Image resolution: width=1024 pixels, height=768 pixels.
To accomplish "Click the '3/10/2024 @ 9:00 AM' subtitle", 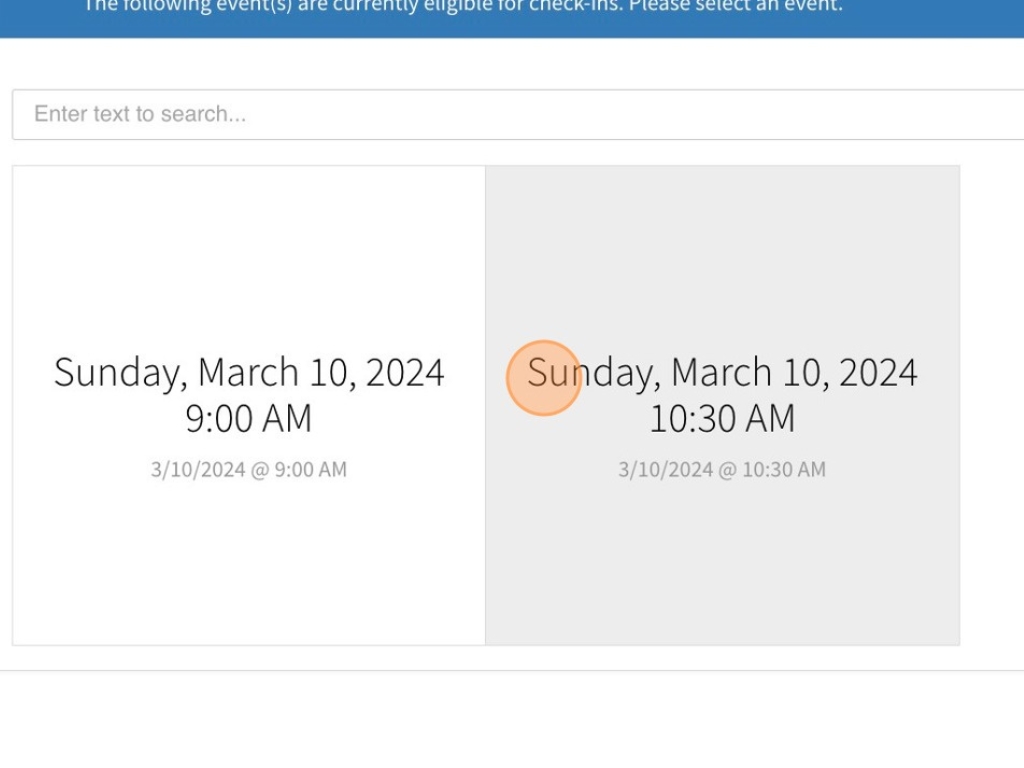I will click(x=249, y=469).
